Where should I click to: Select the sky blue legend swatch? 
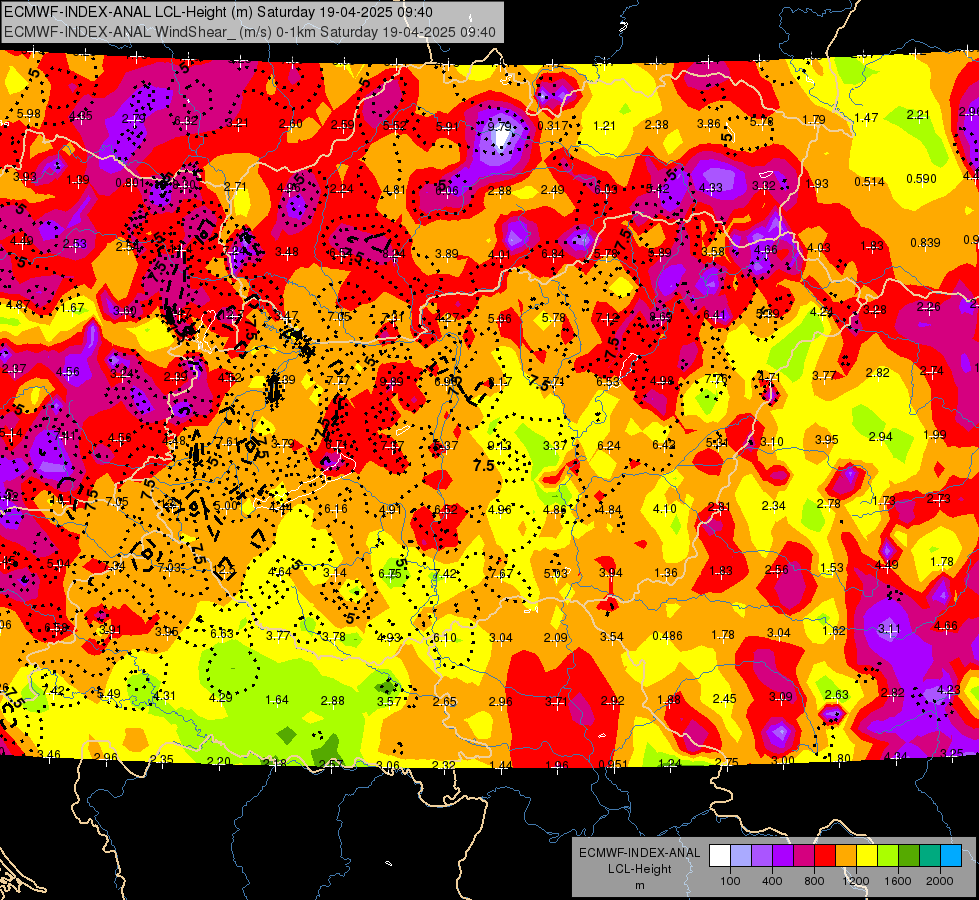(x=951, y=856)
